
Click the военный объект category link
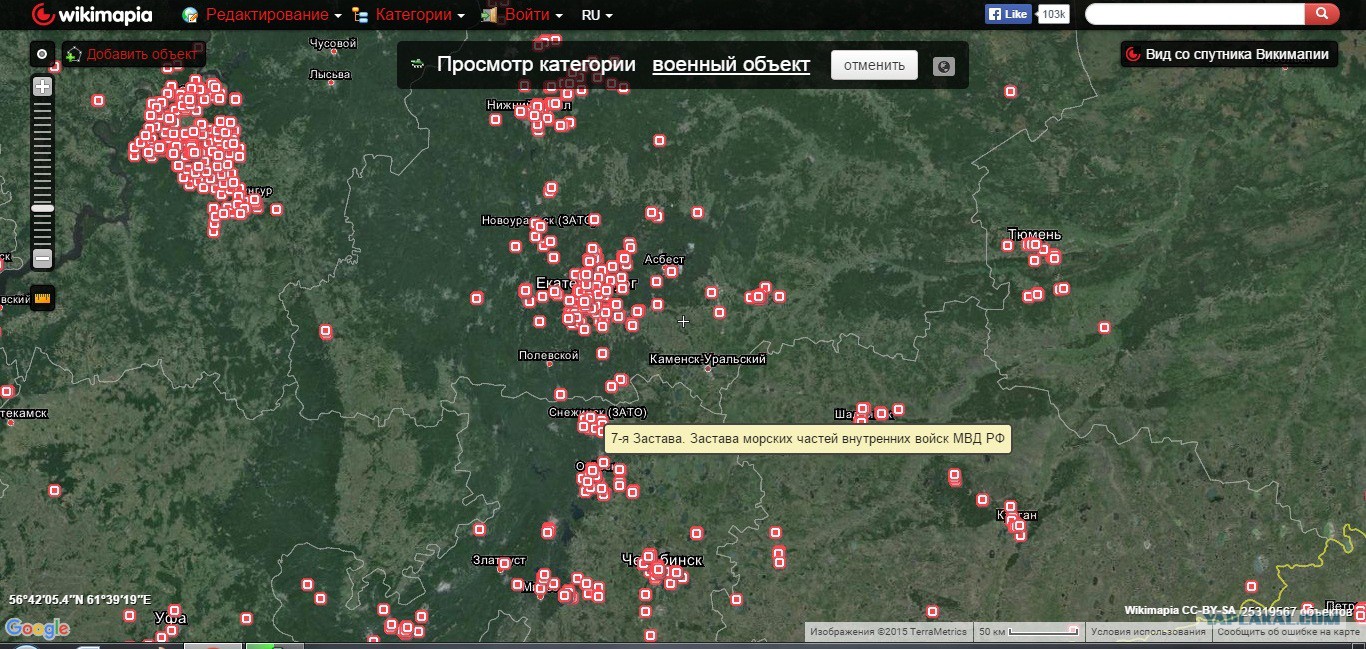coord(731,65)
